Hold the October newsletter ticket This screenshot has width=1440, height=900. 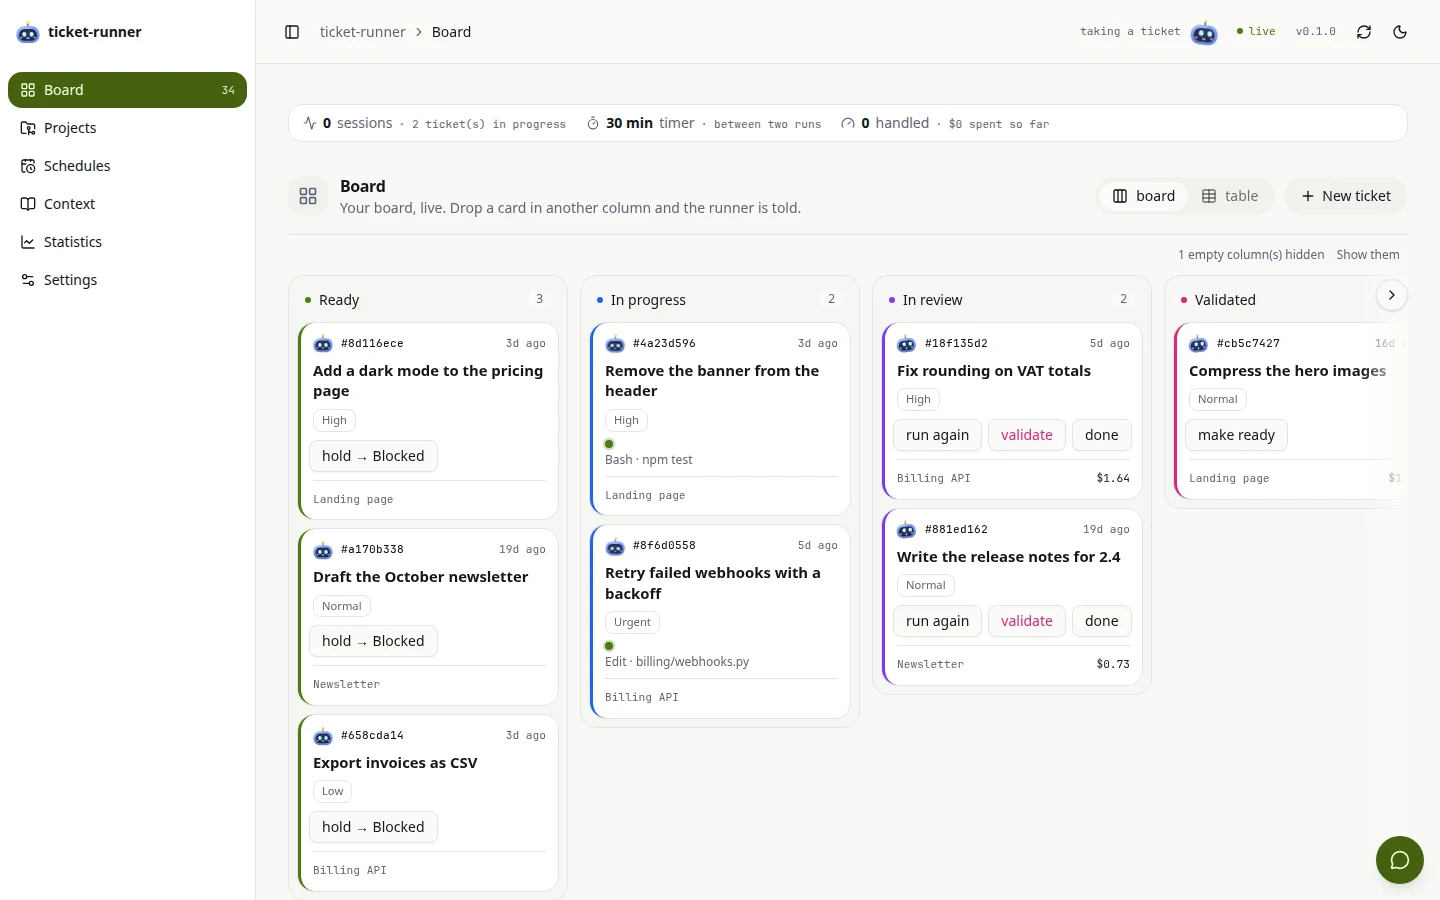[x=373, y=641]
